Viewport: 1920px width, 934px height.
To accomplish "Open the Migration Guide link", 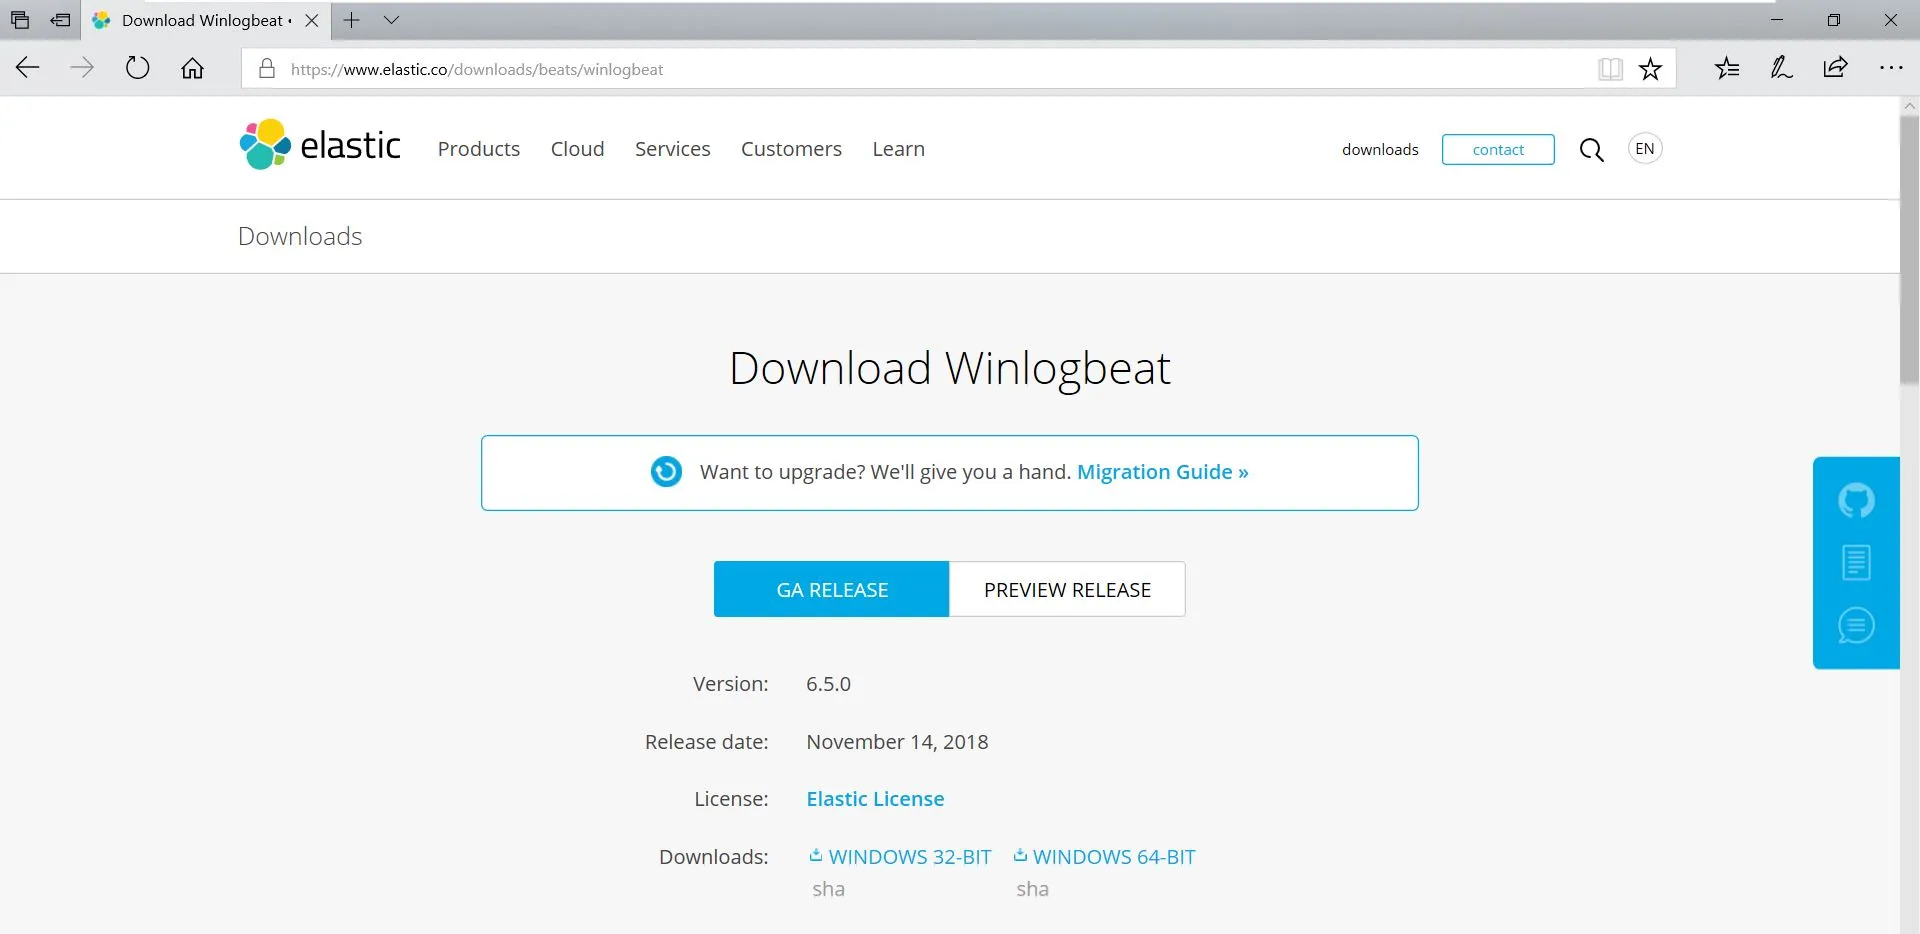I will tap(1161, 471).
